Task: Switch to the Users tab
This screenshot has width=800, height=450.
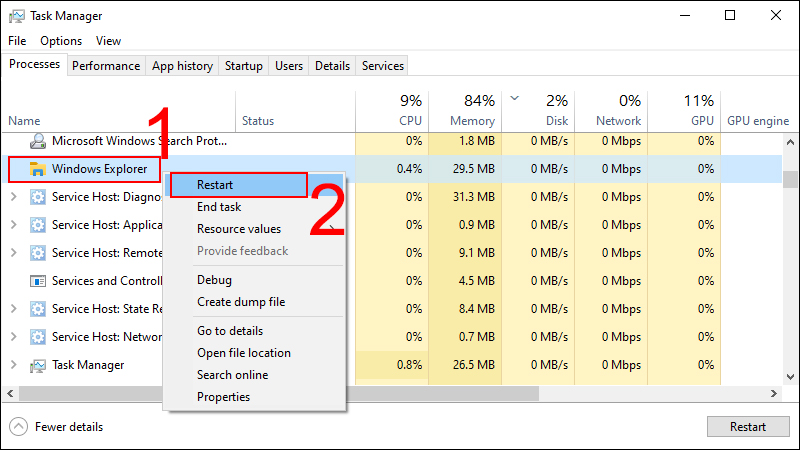Action: [x=289, y=66]
